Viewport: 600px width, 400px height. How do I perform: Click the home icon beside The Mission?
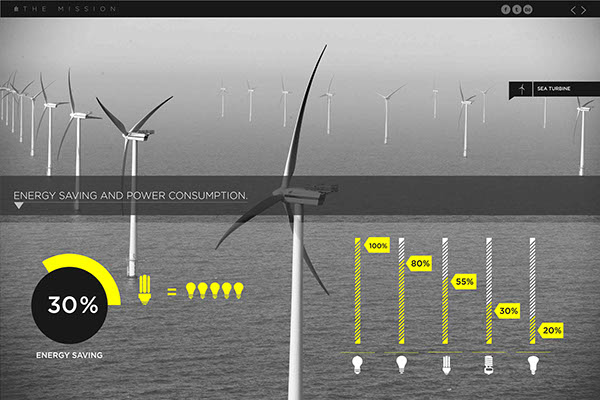[16, 9]
